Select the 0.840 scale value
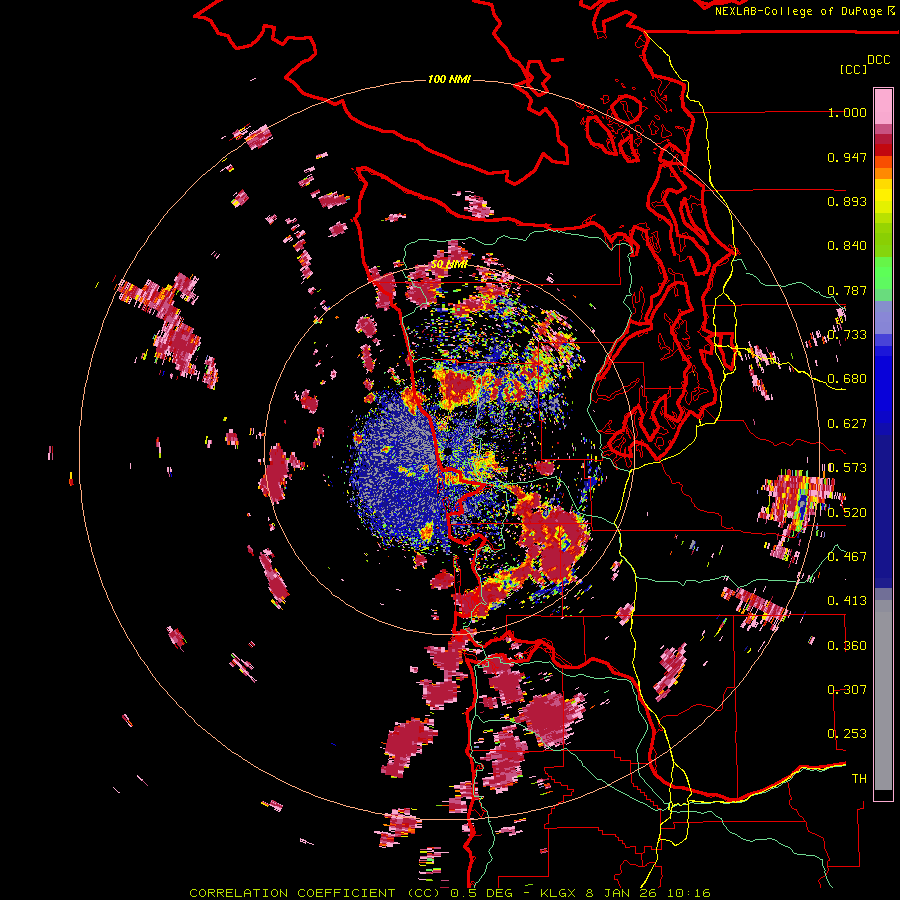This screenshot has height=900, width=900. pyautogui.click(x=847, y=246)
